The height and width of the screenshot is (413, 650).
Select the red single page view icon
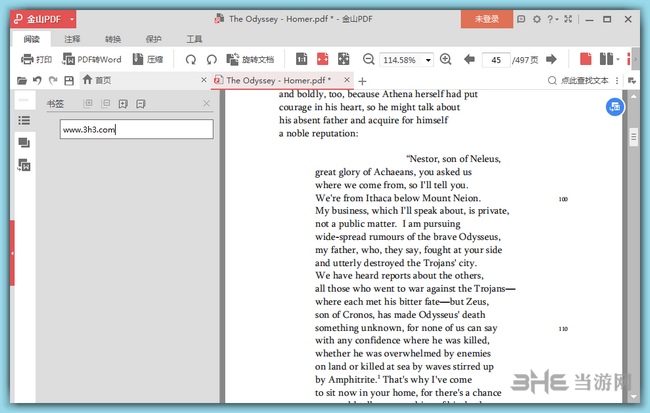586,59
